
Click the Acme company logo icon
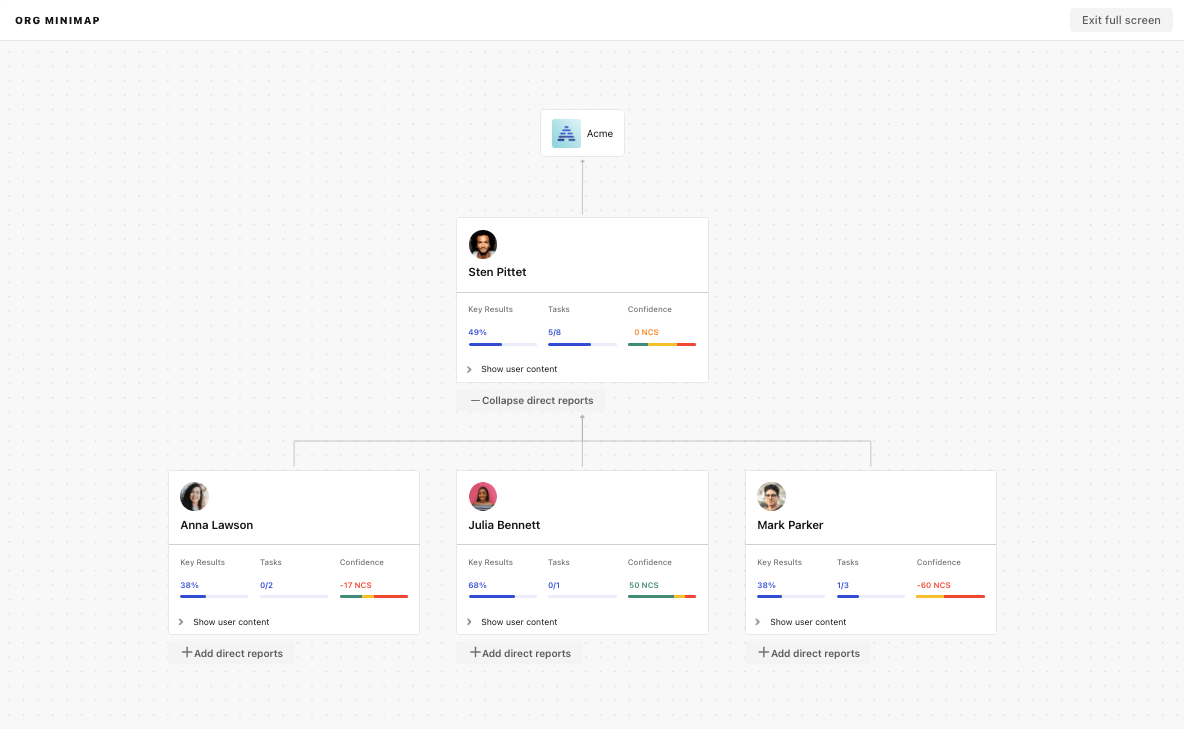pyautogui.click(x=565, y=132)
